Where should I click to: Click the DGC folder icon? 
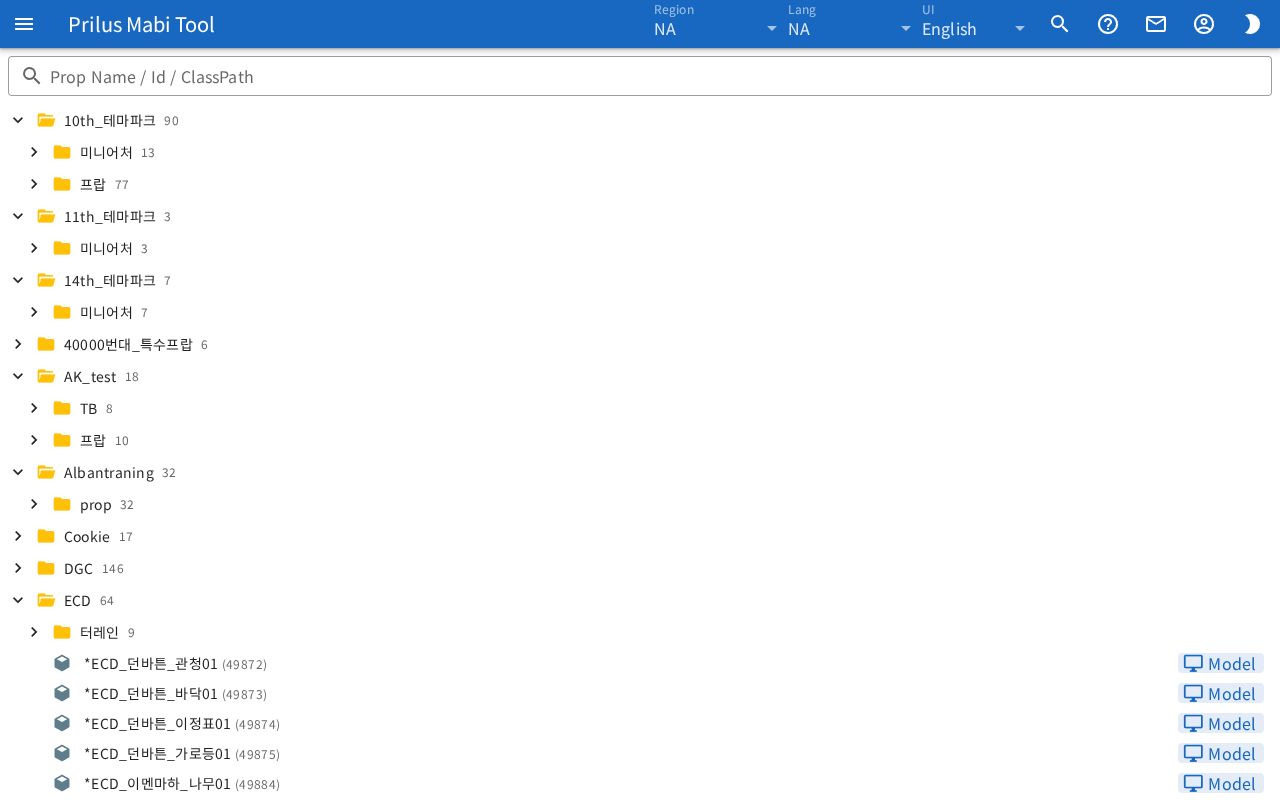[x=46, y=568]
